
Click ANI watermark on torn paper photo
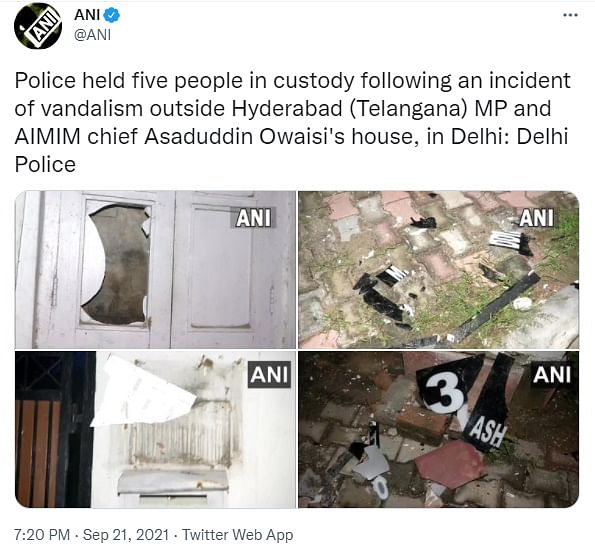(269, 374)
